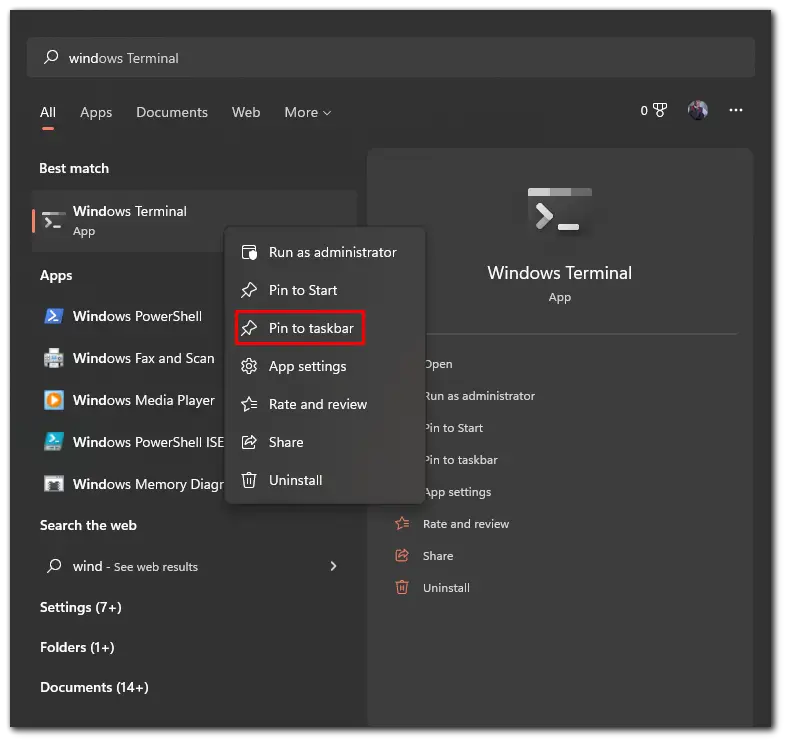Click Run as administrator in preview pane

[x=480, y=396]
